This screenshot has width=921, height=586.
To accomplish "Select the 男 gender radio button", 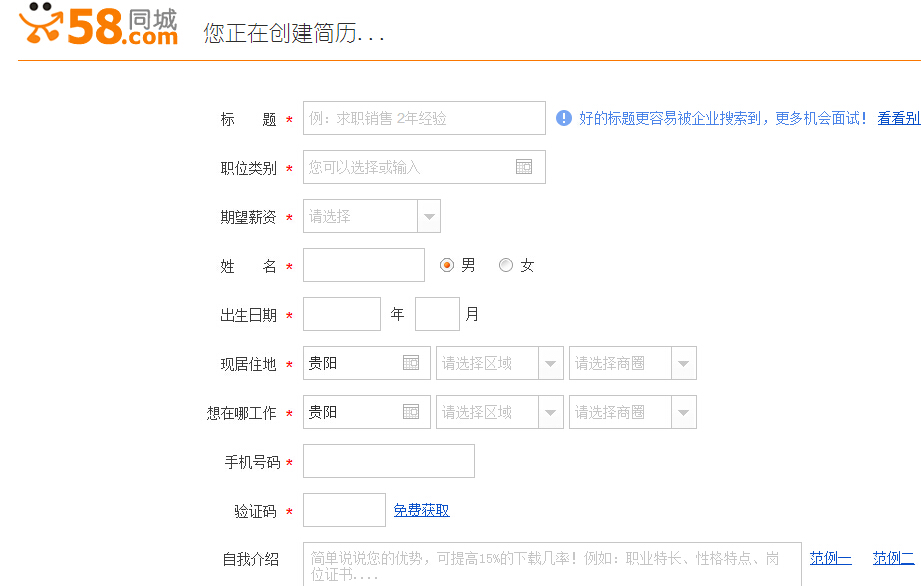I will tap(446, 264).
